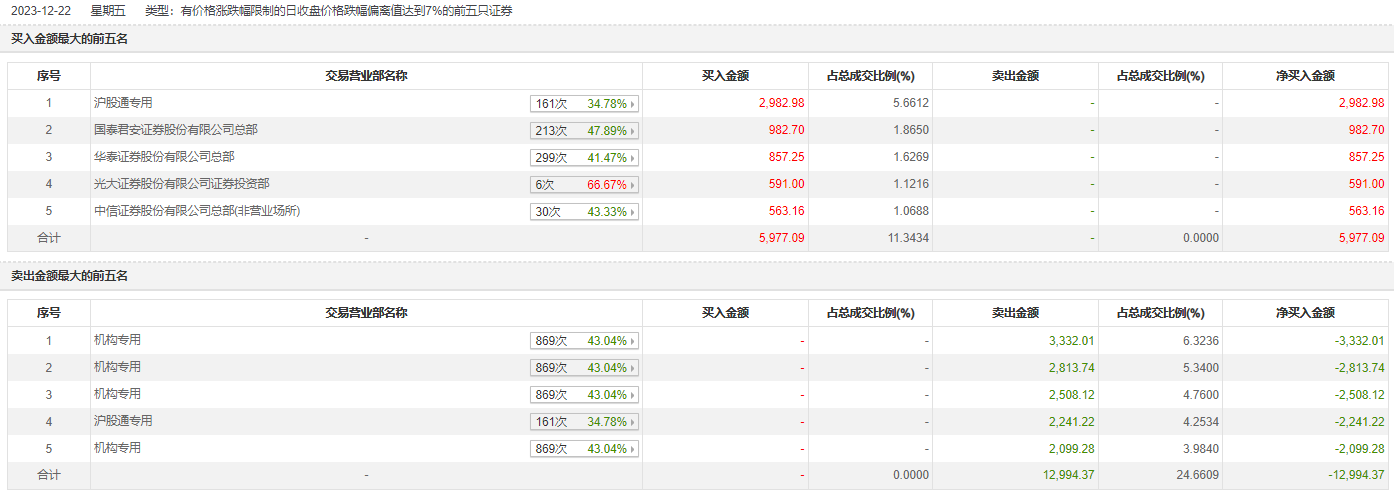
Task: Open the 299次 41.47% box for 华泰证券
Action: pyautogui.click(x=584, y=157)
